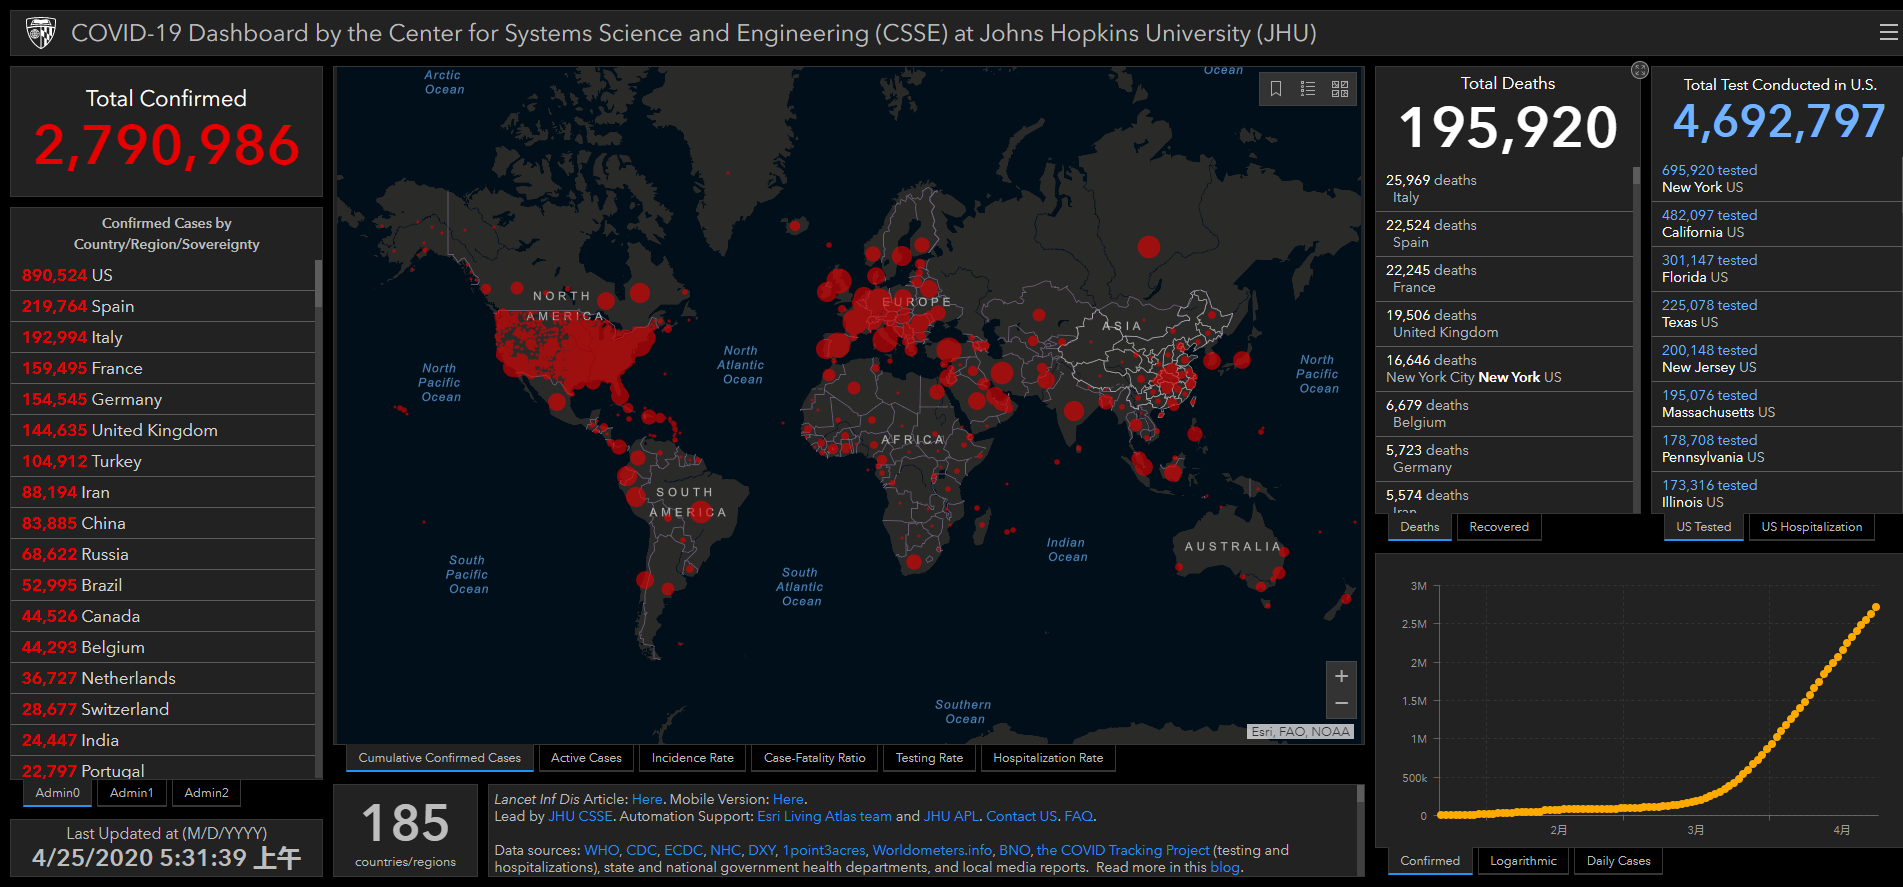Open the JHU CSSE link
The image size is (1903, 887).
(580, 816)
